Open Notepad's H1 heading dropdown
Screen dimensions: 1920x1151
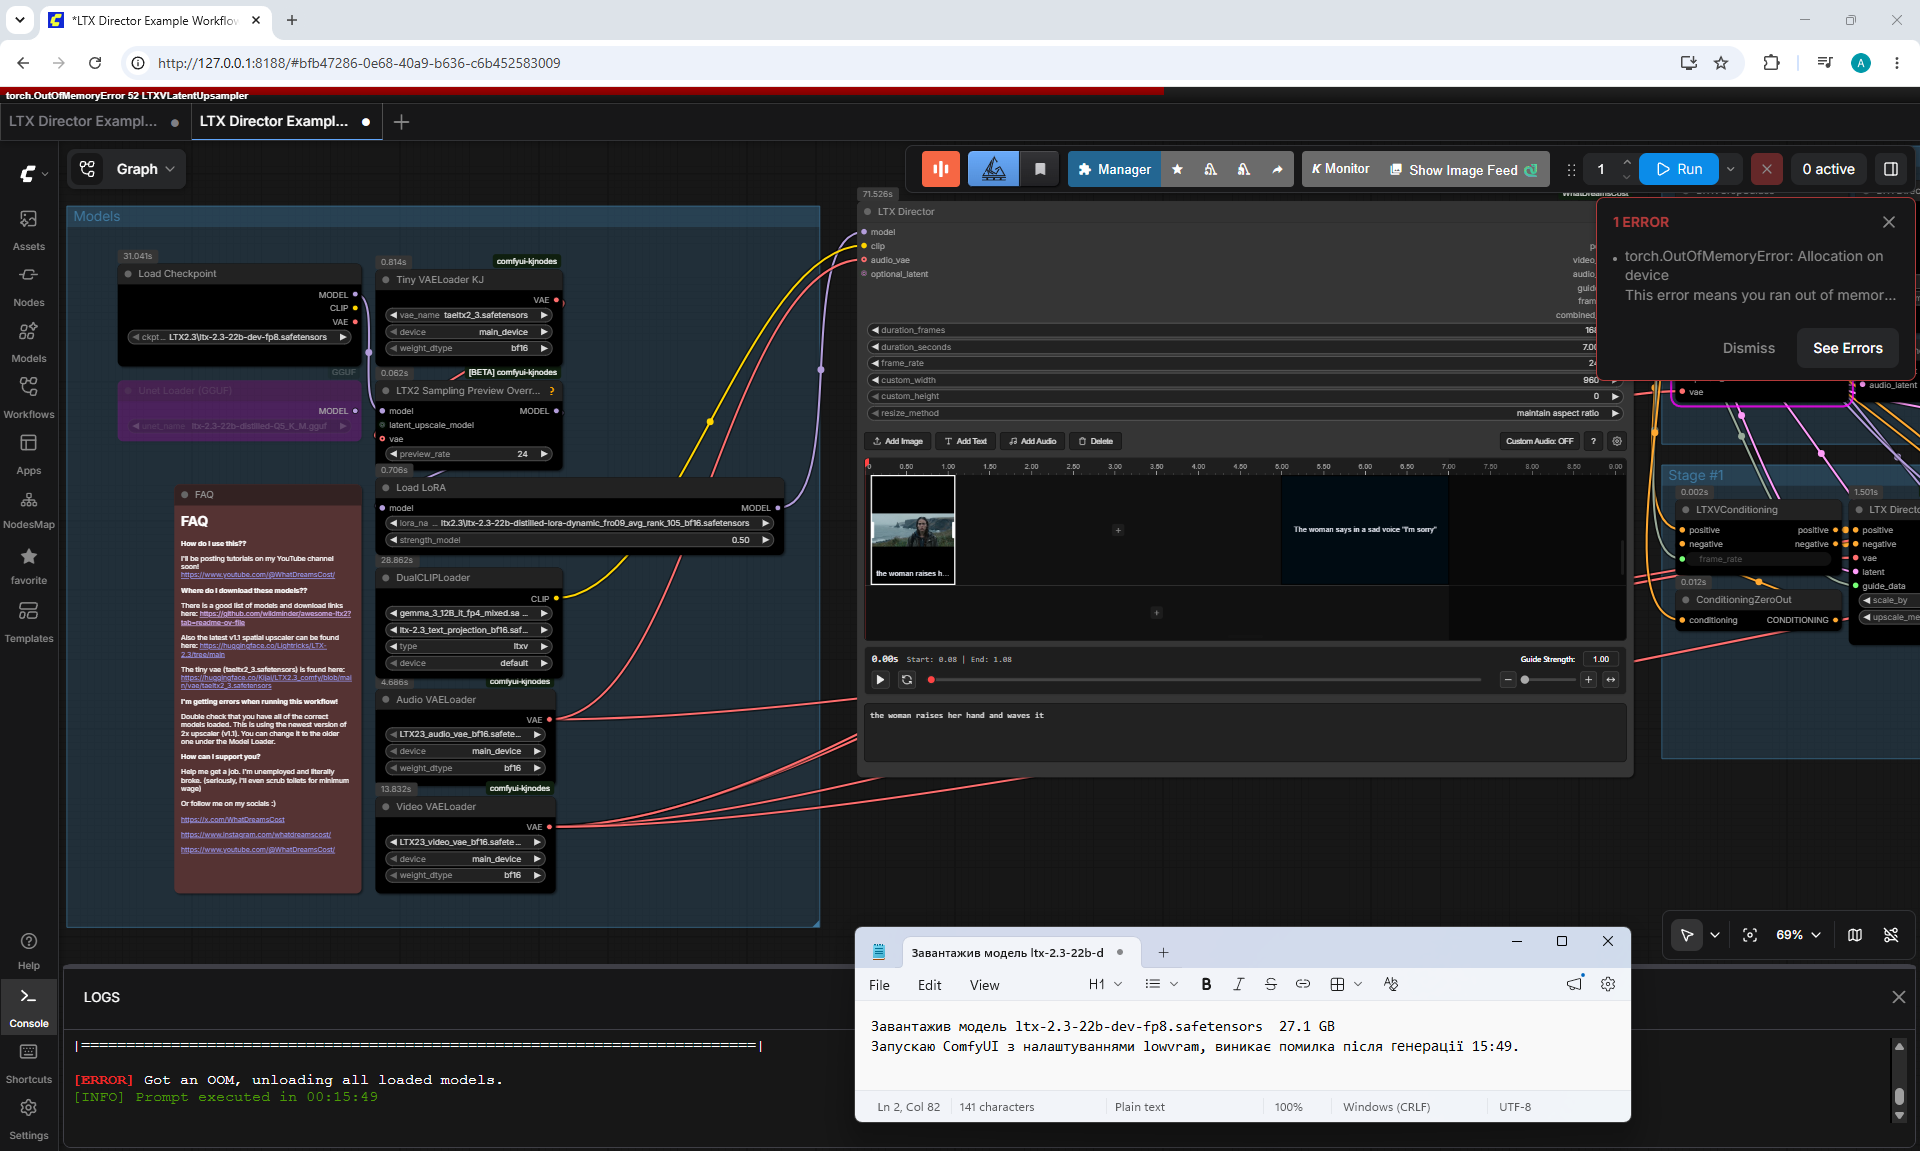(1105, 984)
